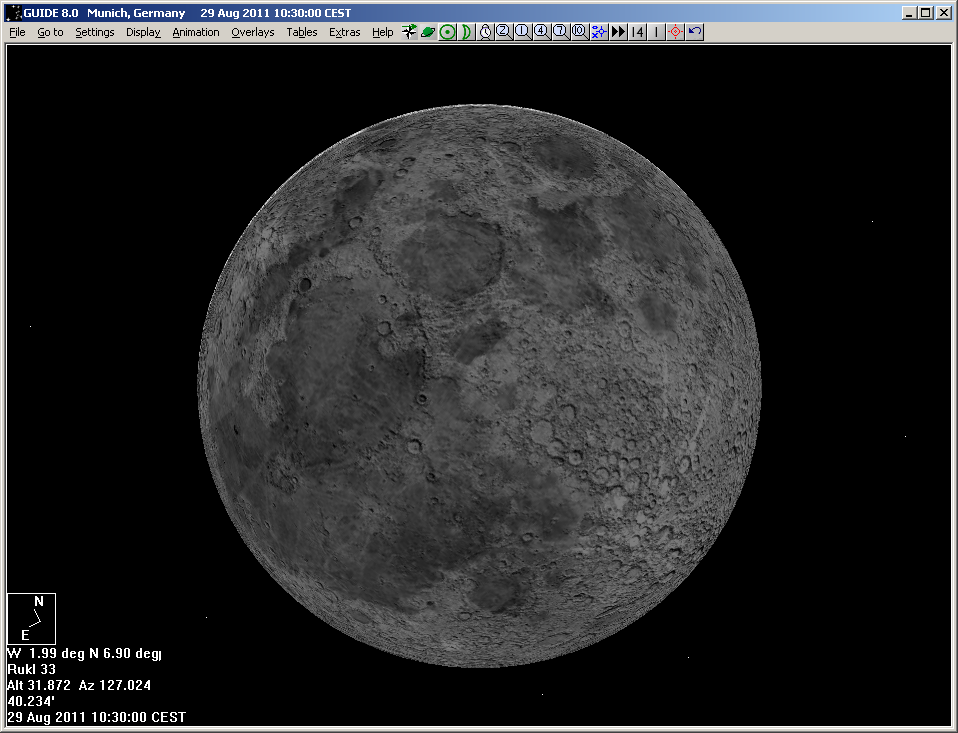Select zoom level 4 magnifier icon
958x733 pixels.
click(x=541, y=32)
